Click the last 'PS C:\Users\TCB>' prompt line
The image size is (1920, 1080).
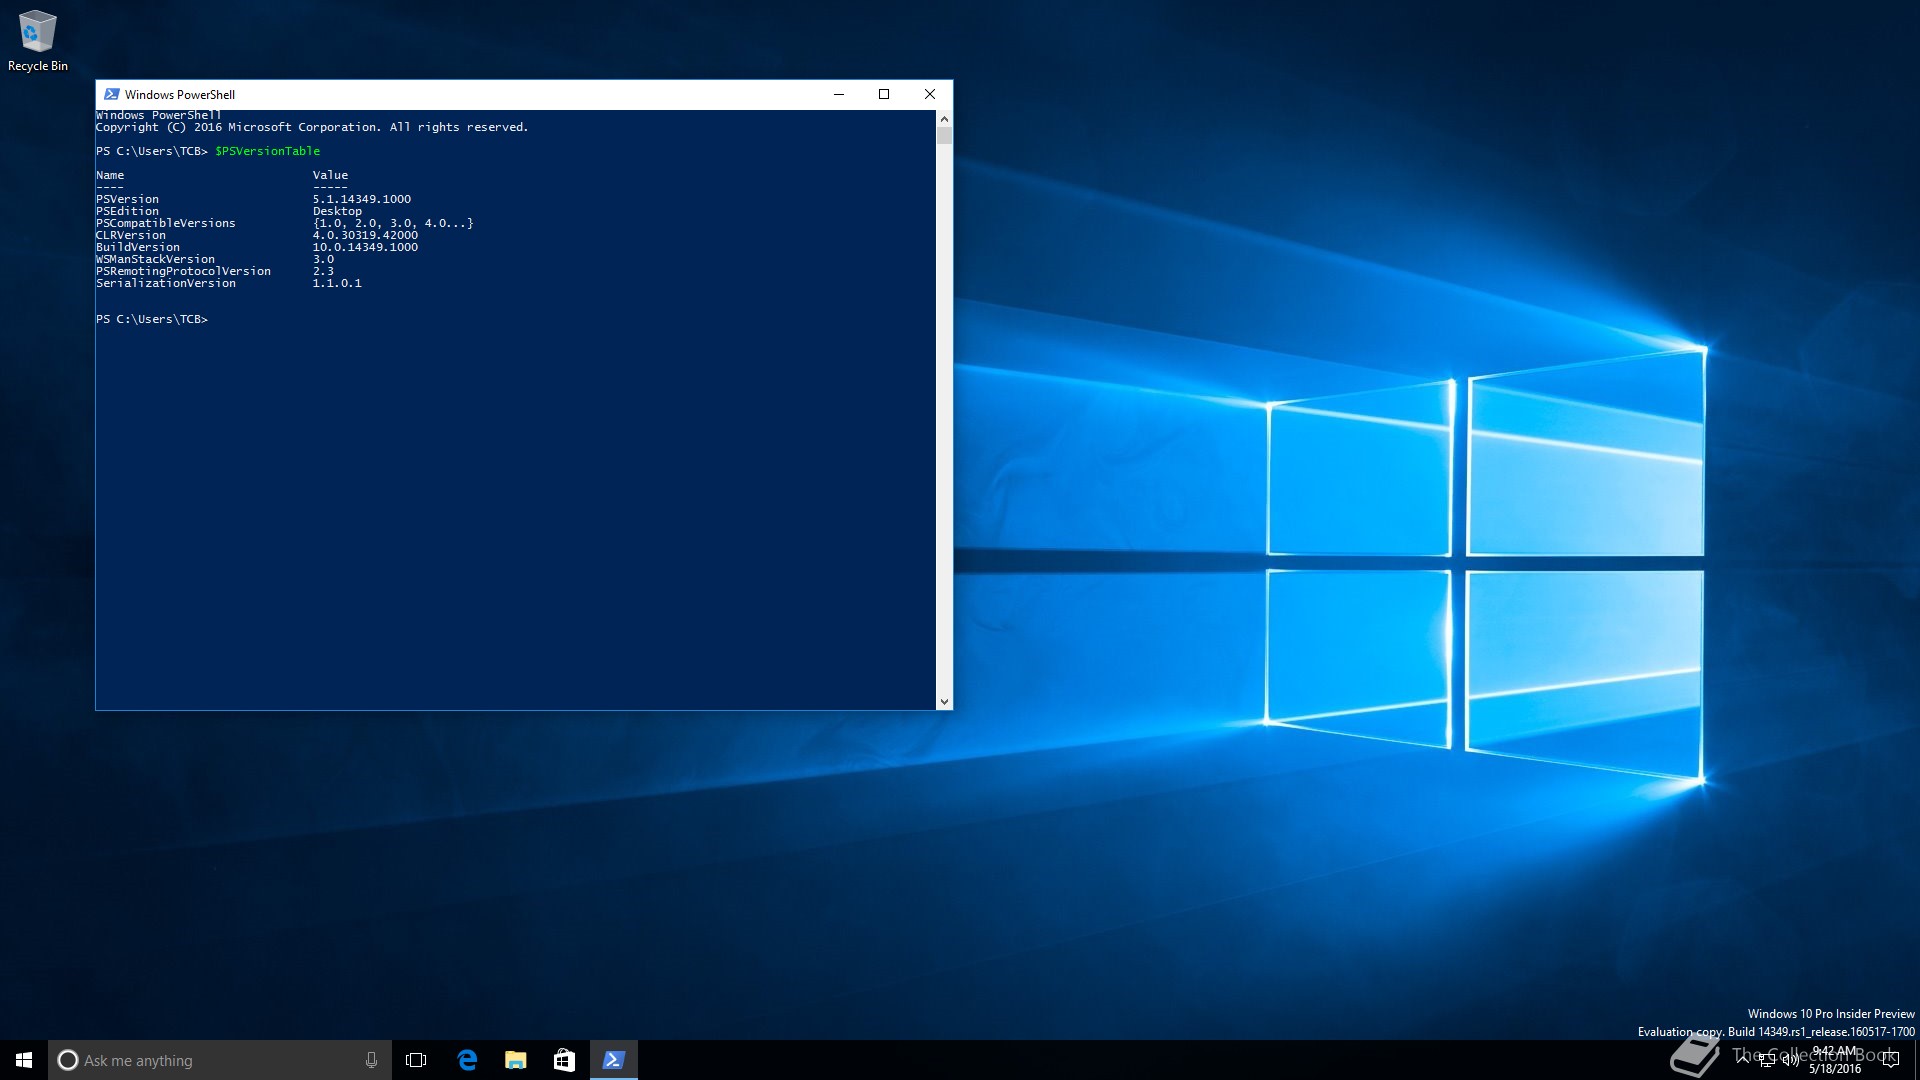[152, 319]
